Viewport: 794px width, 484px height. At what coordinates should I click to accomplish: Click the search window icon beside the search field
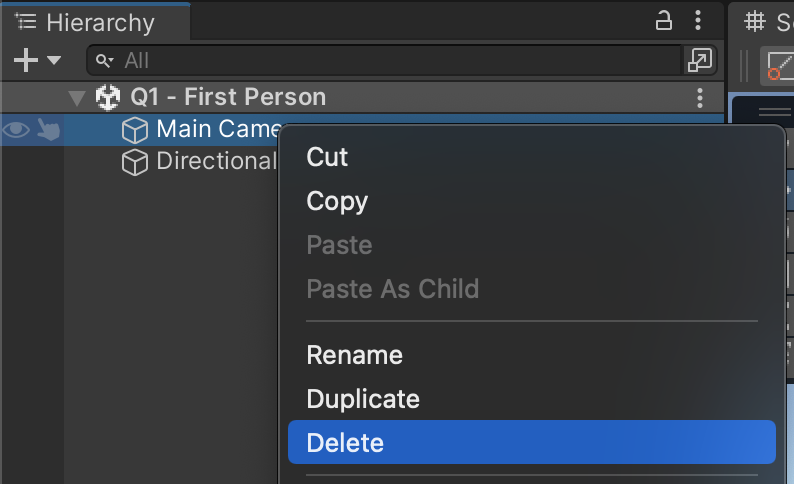pos(698,60)
